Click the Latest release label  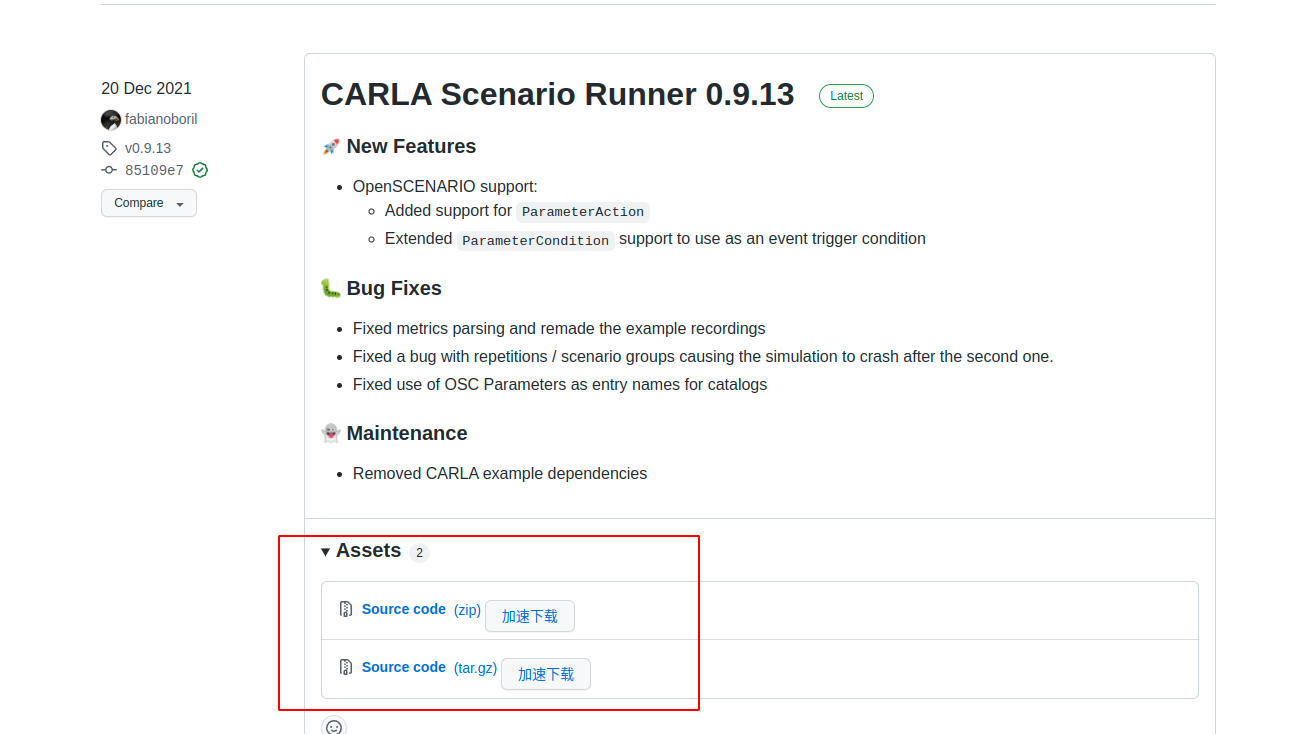(x=846, y=95)
